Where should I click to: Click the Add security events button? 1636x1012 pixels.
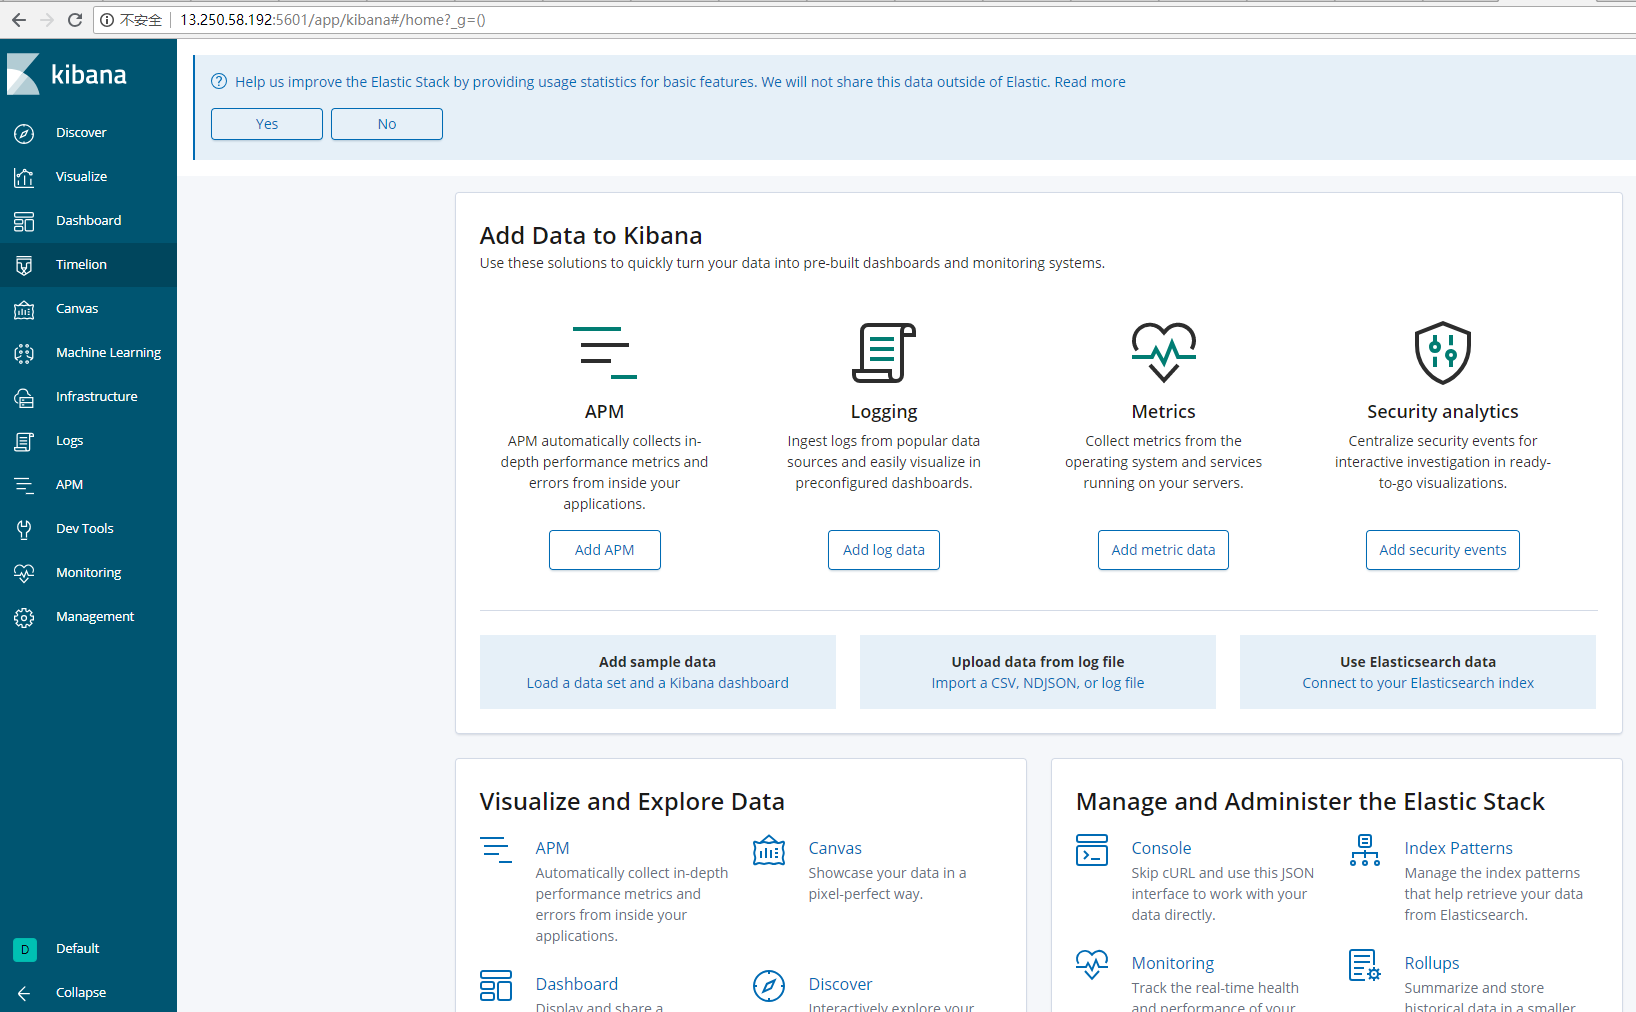[x=1443, y=550]
